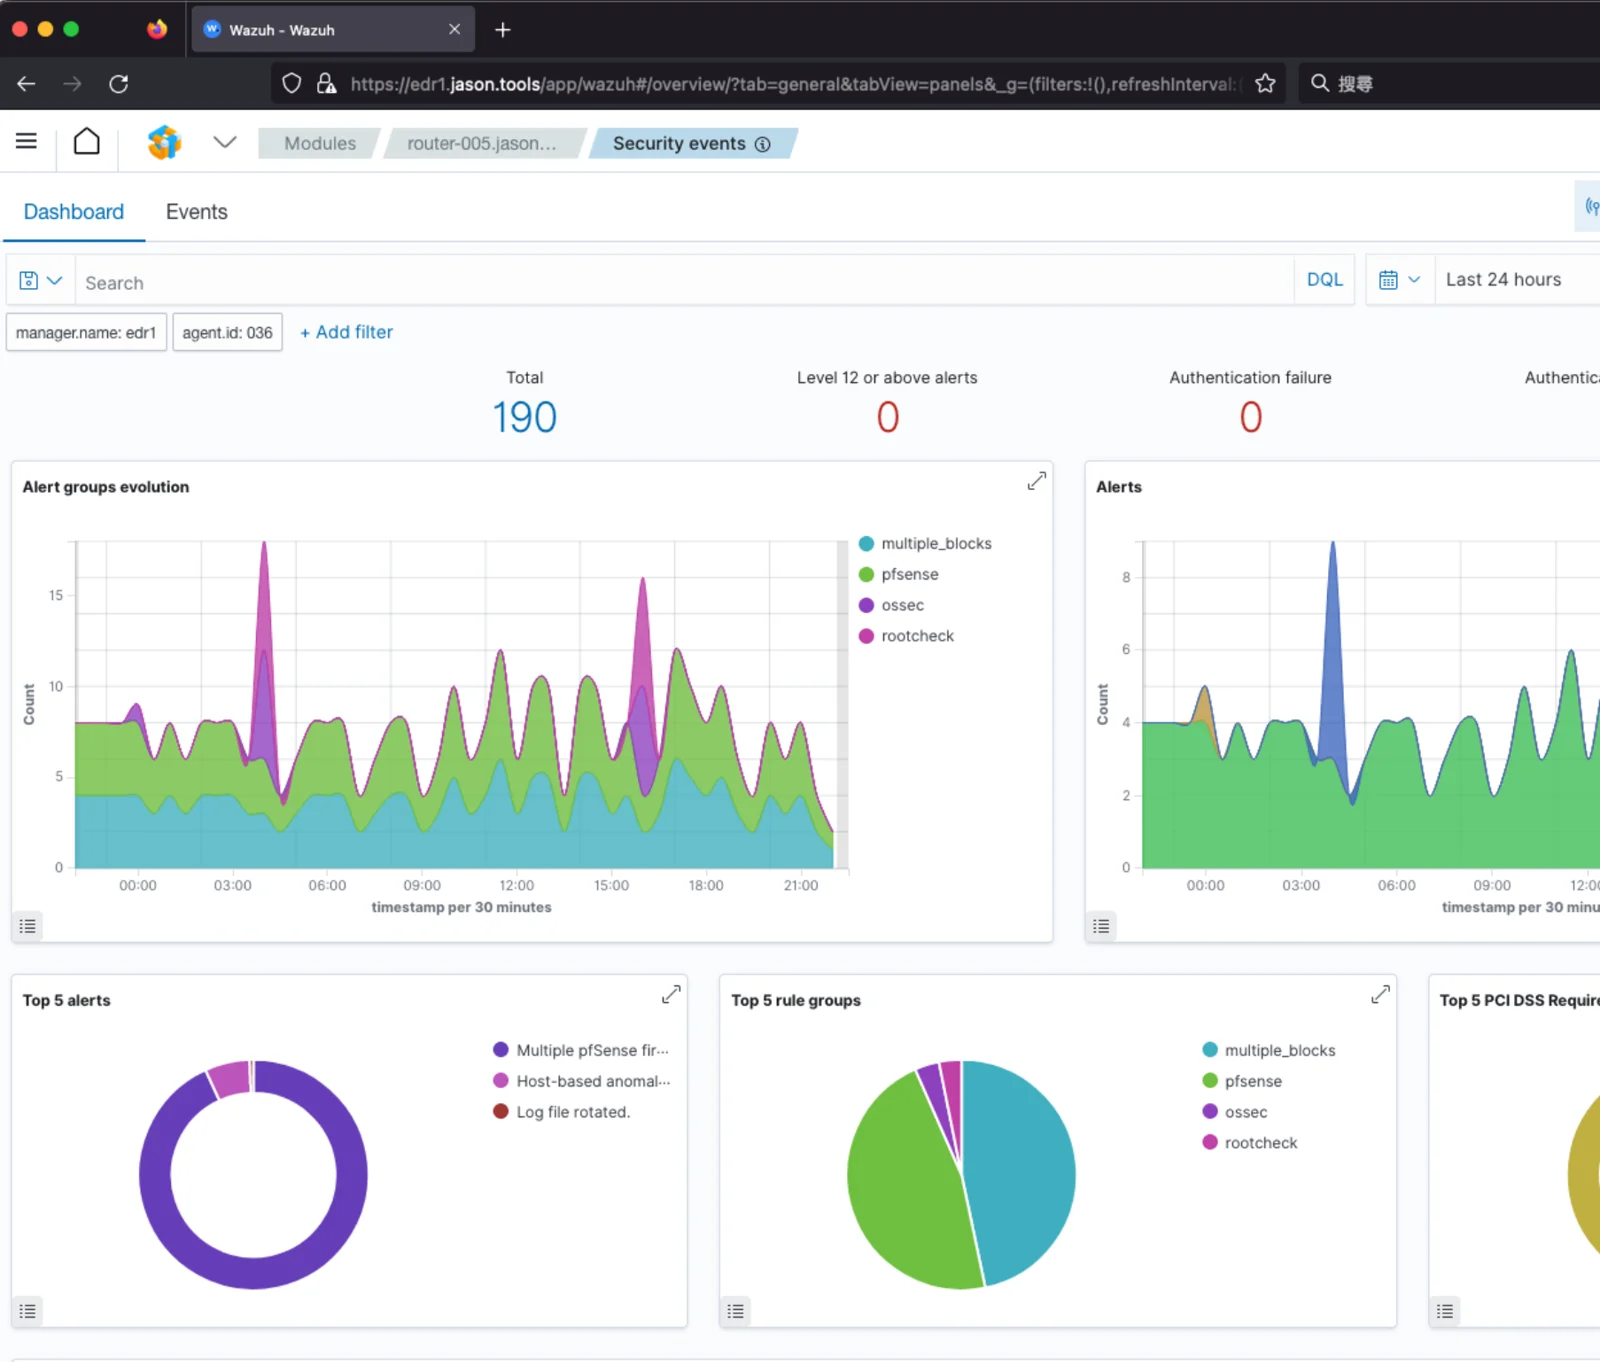Switch to the Dashboard tab
This screenshot has width=1600, height=1362.
74,212
